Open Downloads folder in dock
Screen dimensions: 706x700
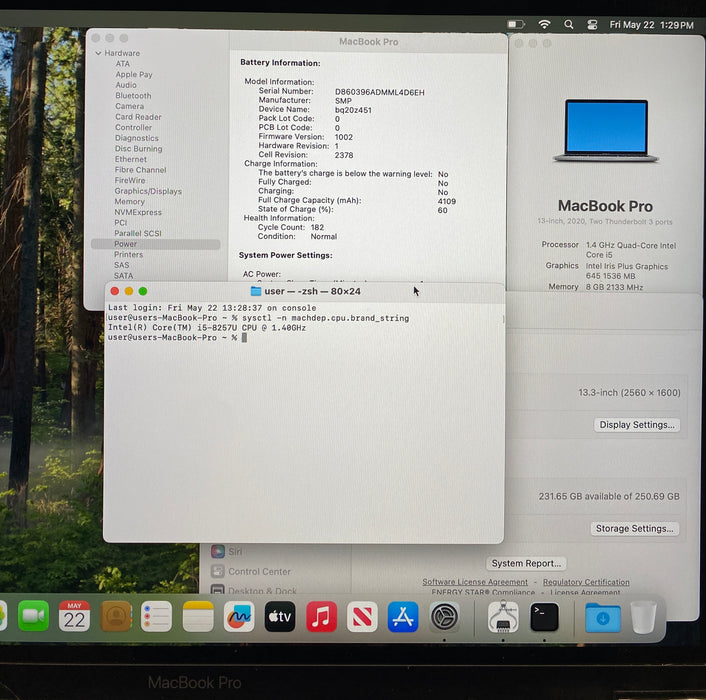pos(603,617)
